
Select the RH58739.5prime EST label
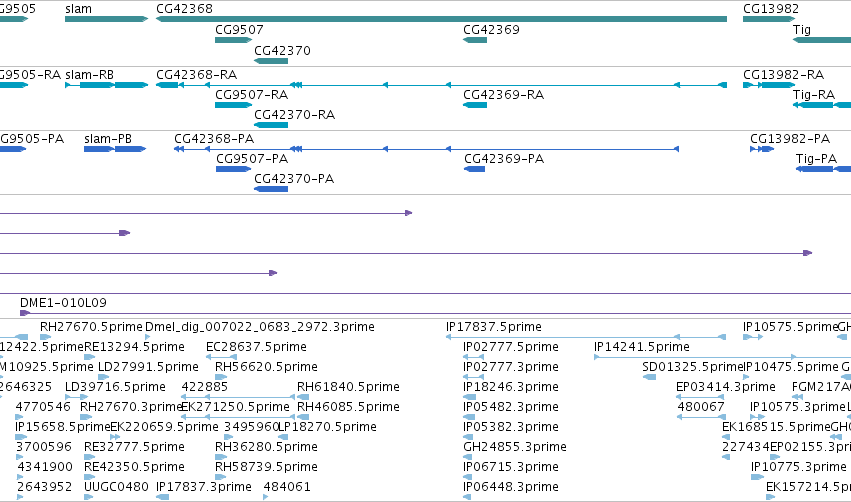(x=266, y=467)
